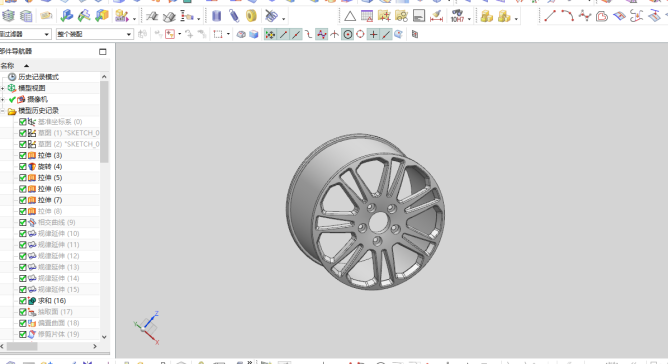Select the Arc curve tool
The width and height of the screenshot is (668, 364).
click(567, 16)
